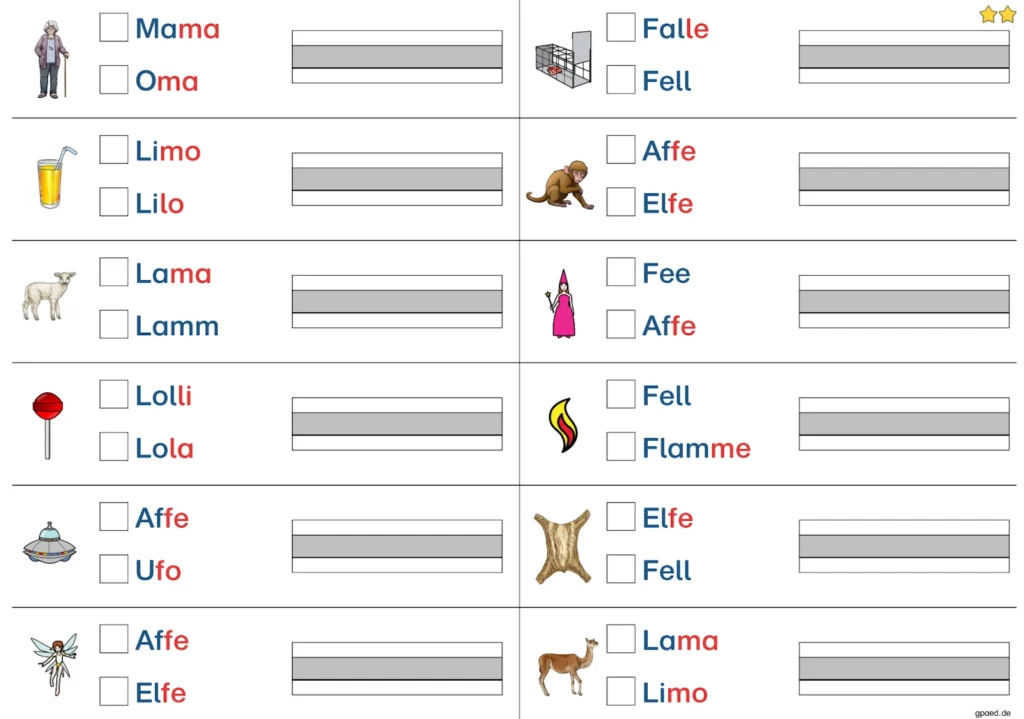Click the gpaed.de source text
1024x719 pixels.
point(994,711)
